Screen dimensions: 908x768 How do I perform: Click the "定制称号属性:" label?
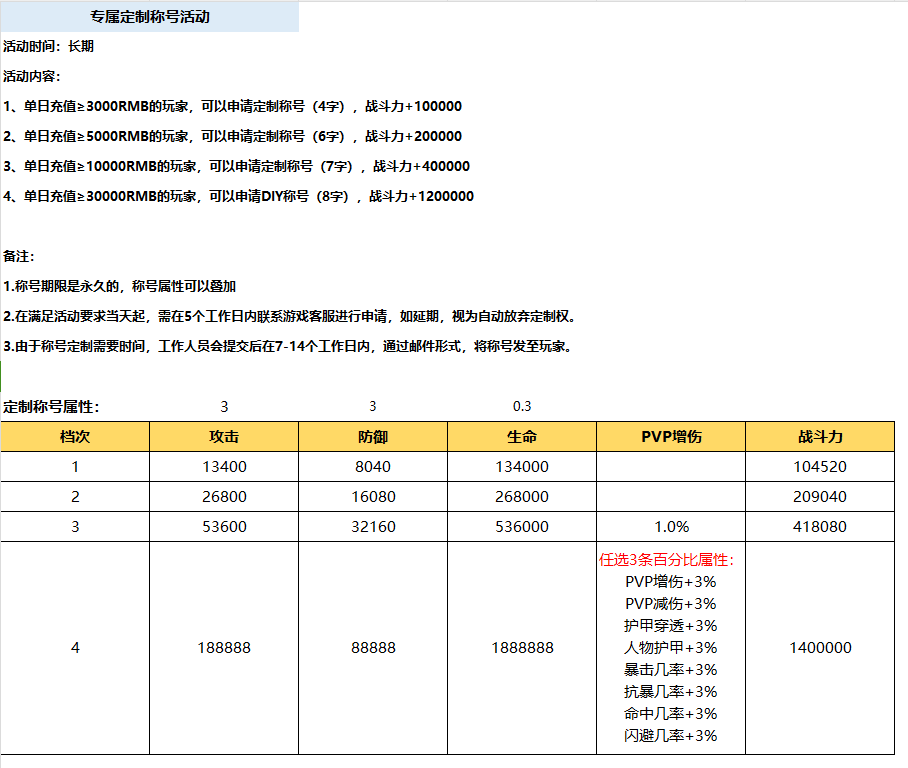52,407
